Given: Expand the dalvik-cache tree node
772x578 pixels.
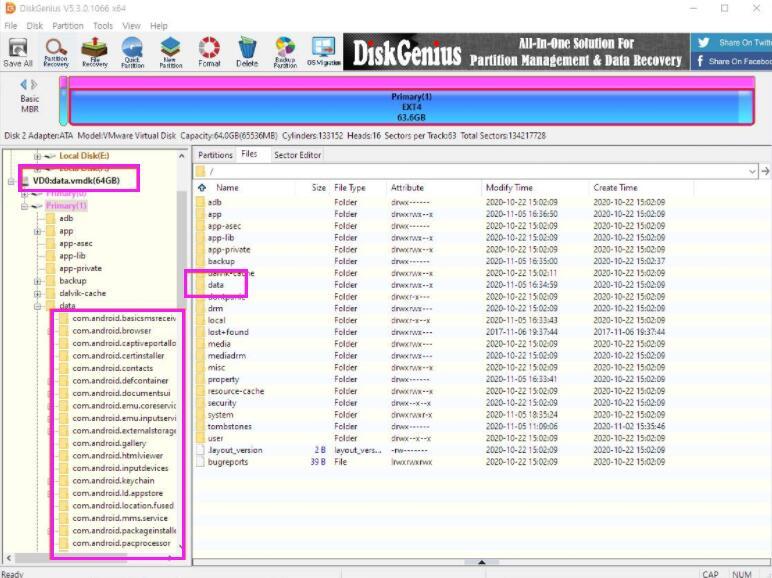Looking at the screenshot, I should click(x=37, y=293).
